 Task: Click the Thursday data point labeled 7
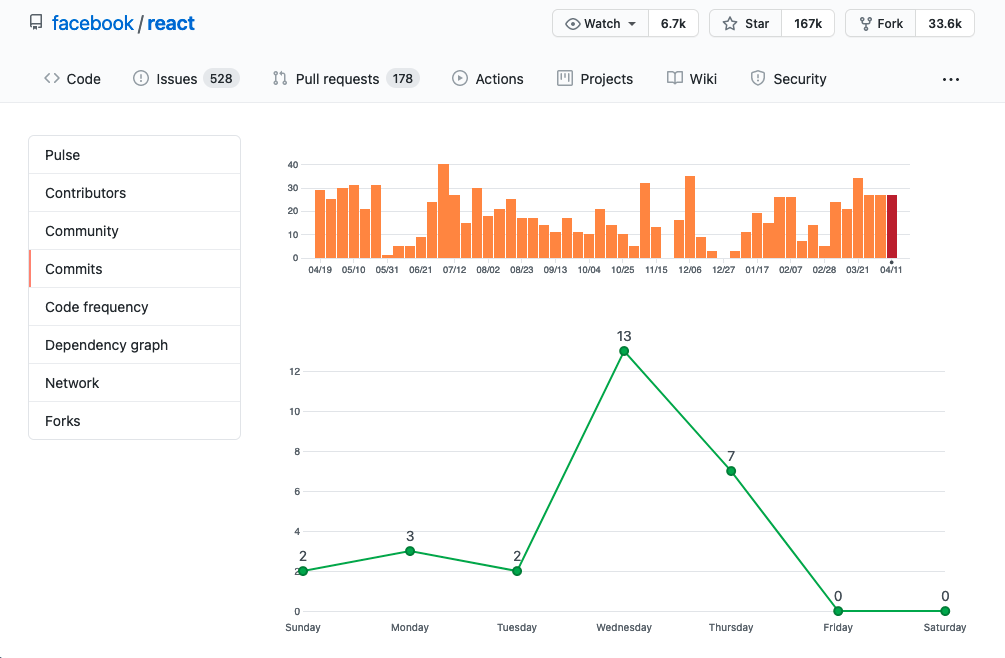coord(731,471)
